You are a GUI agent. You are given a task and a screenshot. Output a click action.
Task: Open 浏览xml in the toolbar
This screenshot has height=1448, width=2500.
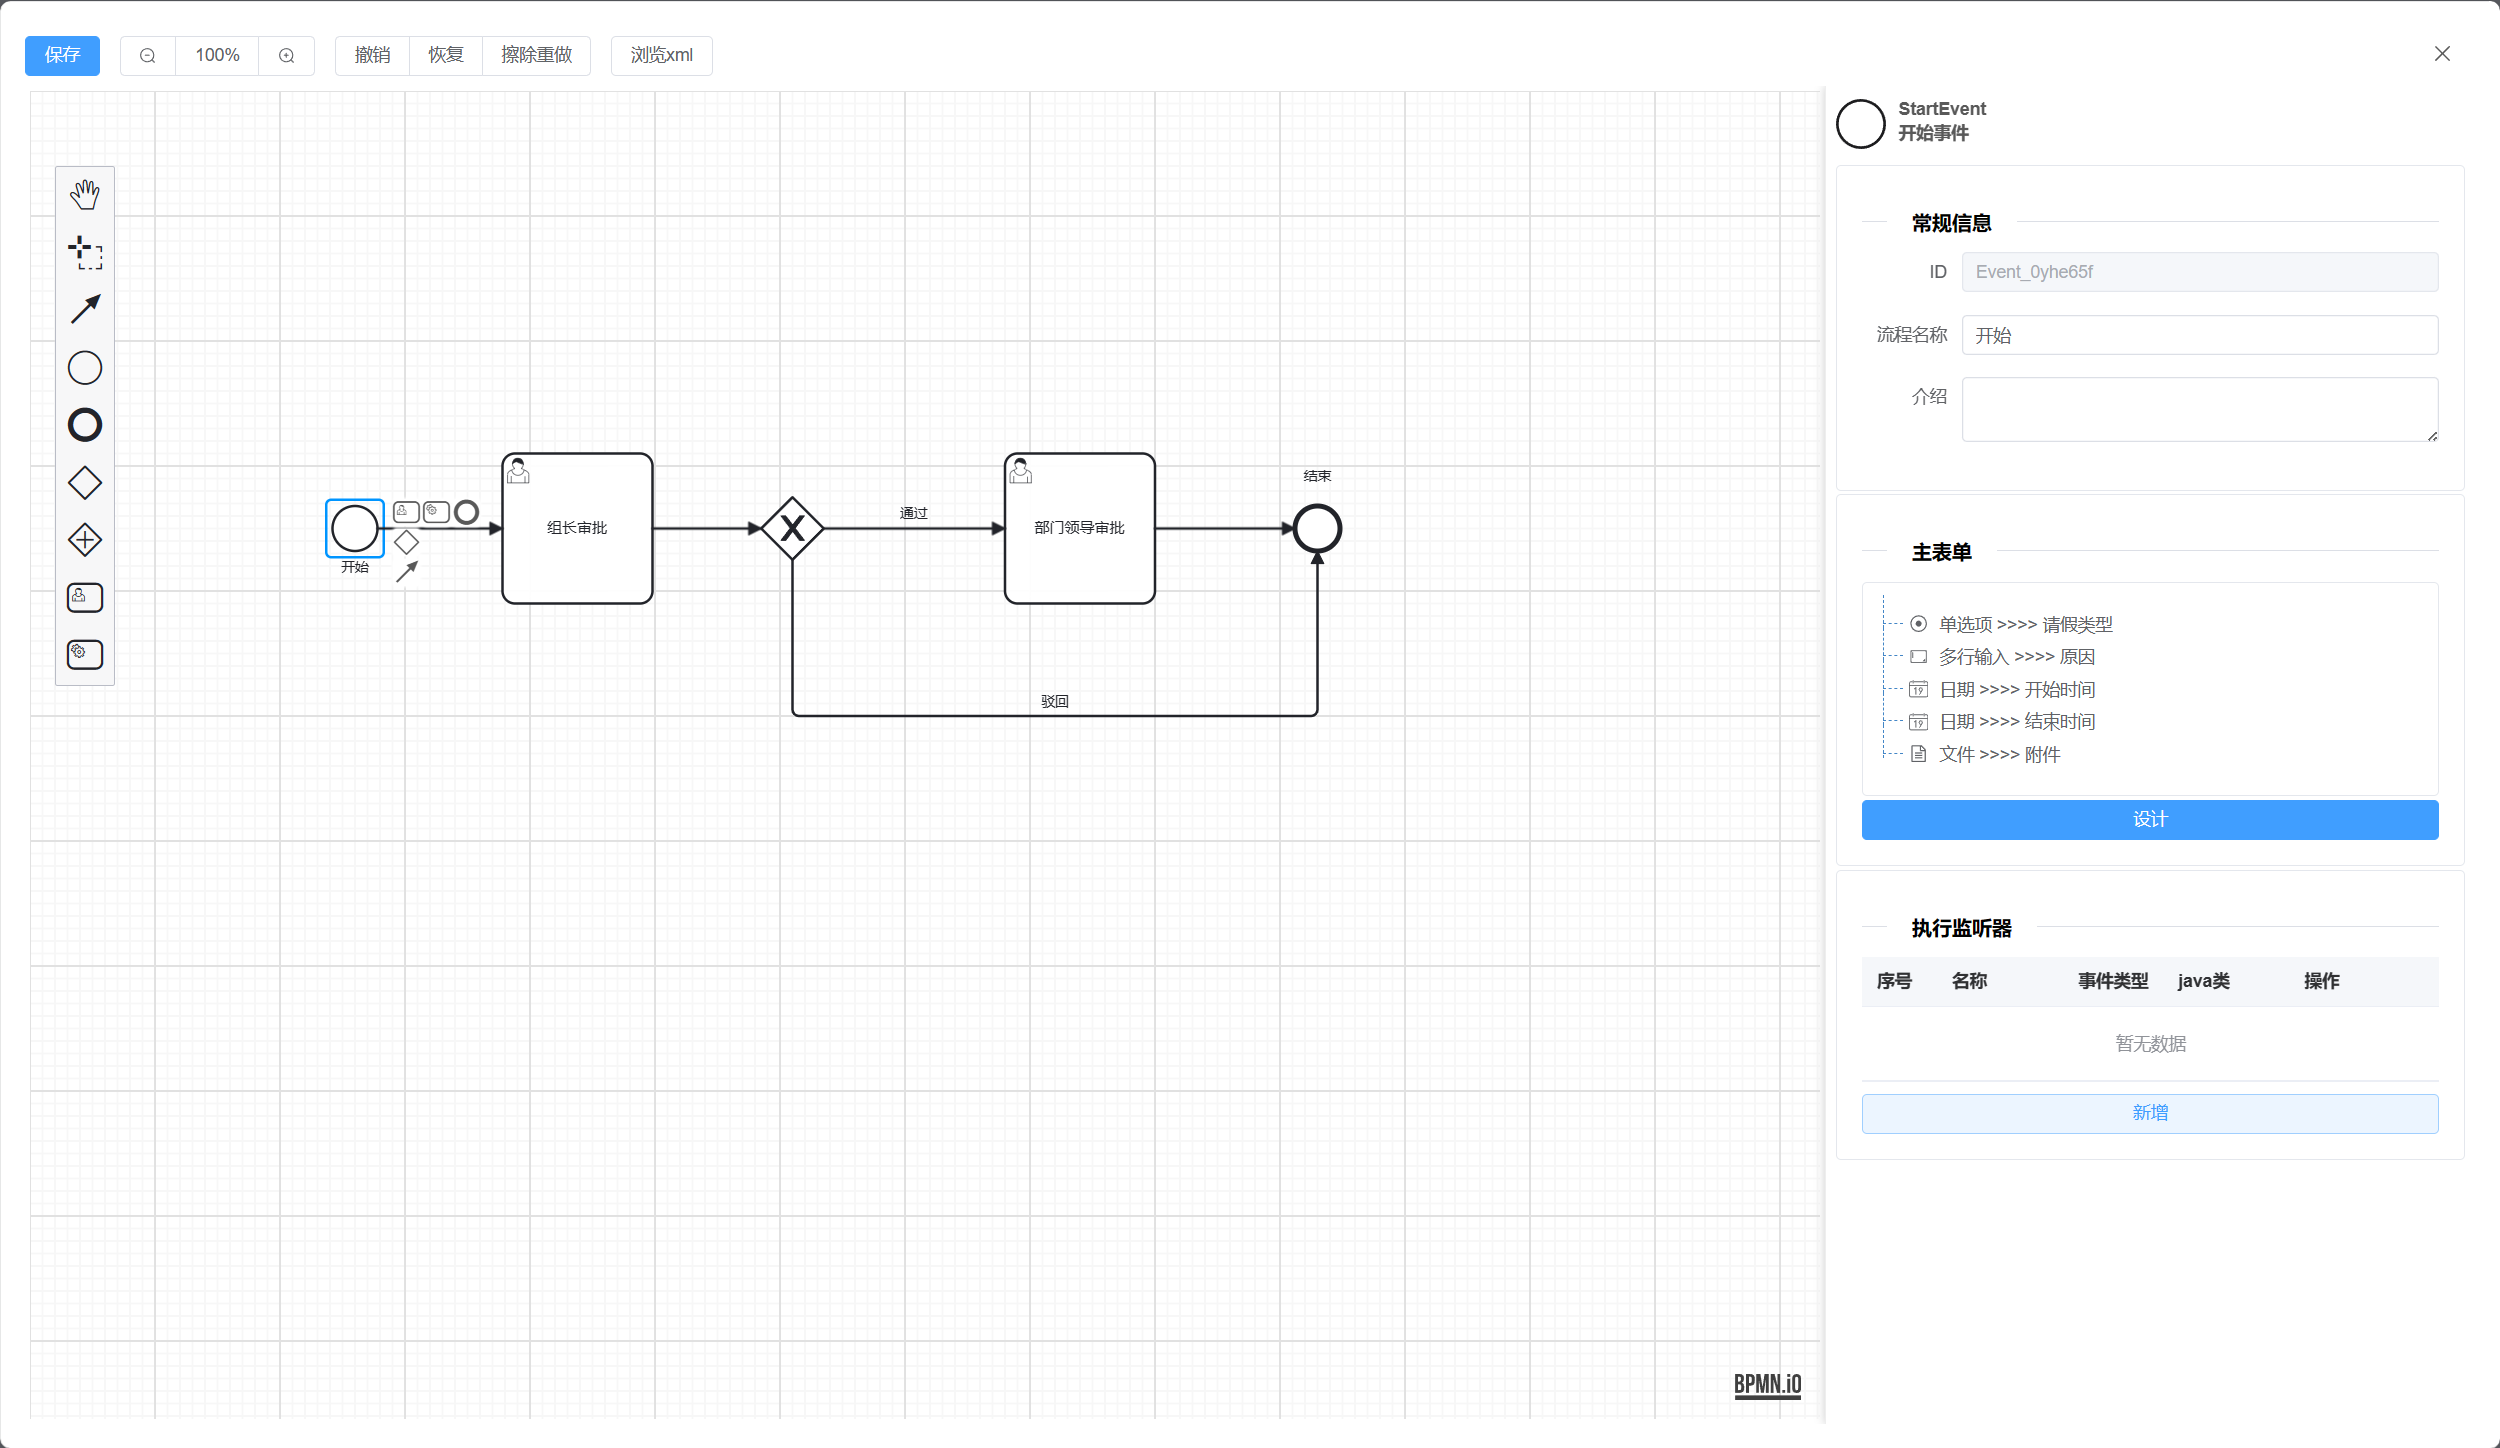[x=661, y=56]
